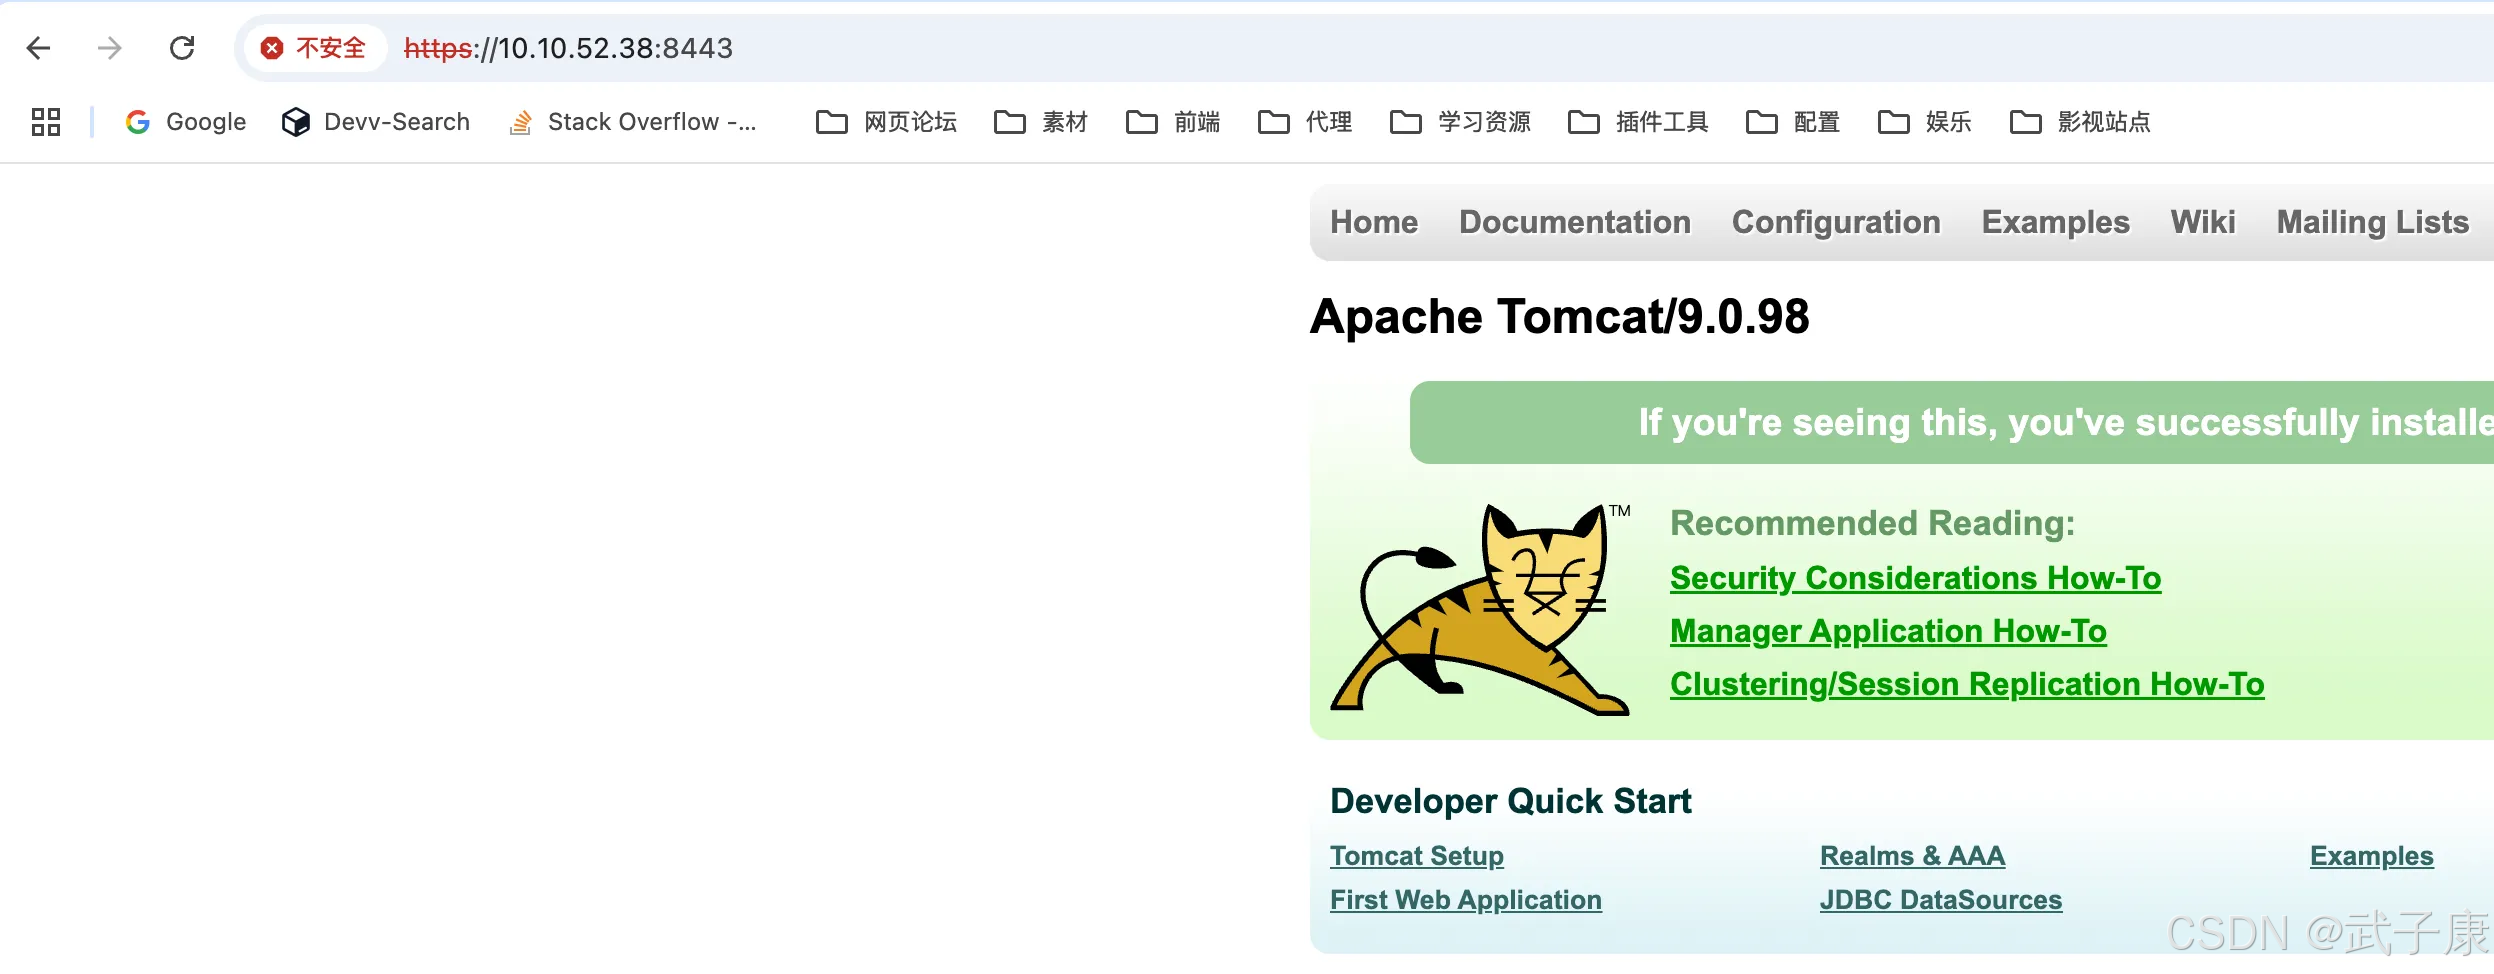The image size is (2494, 974).
Task: Click the red 不安全 security warning badge
Action: pos(314,48)
